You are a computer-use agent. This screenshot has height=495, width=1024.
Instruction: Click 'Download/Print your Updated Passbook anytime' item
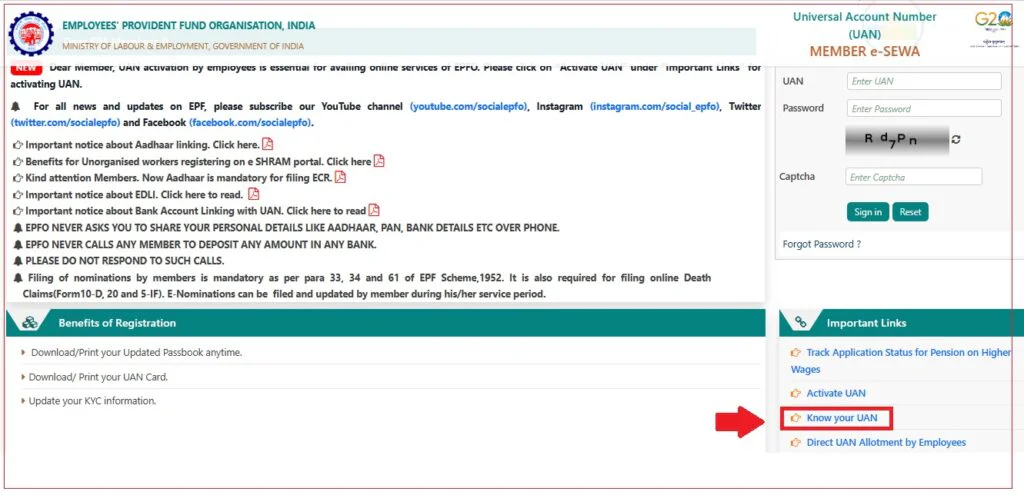tap(136, 353)
